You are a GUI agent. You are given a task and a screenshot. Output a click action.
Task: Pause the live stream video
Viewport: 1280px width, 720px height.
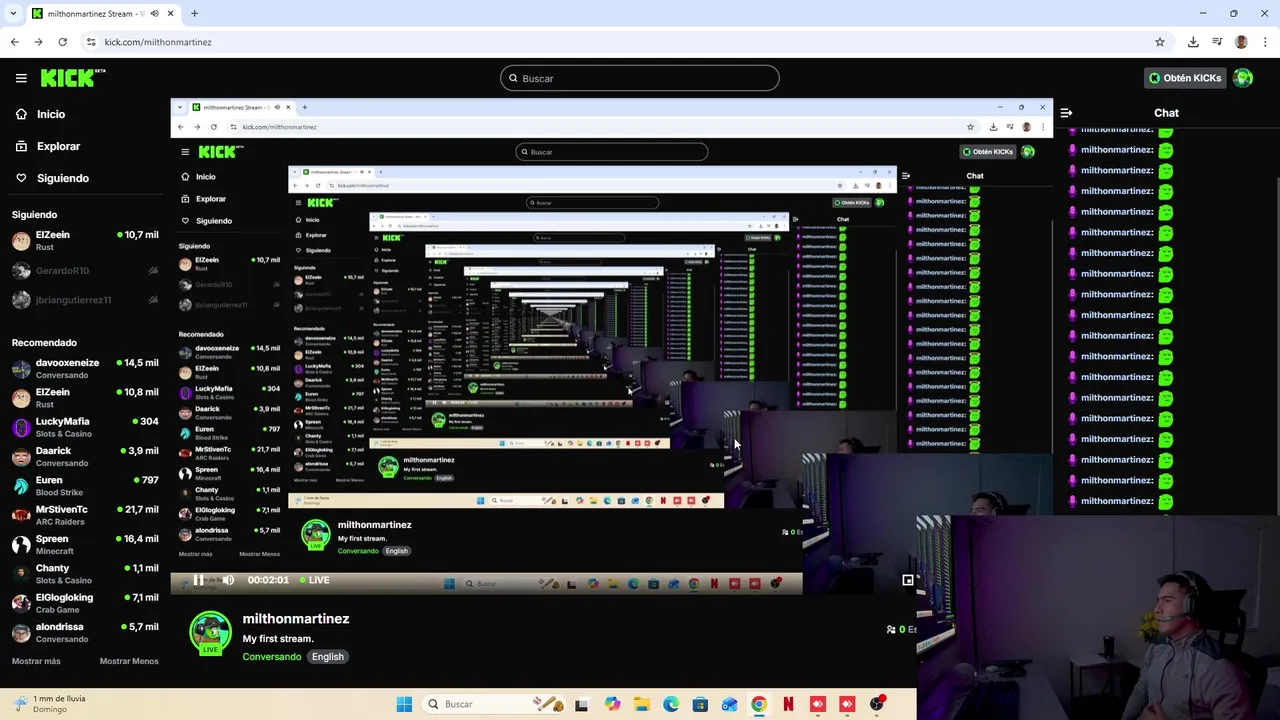(x=198, y=580)
